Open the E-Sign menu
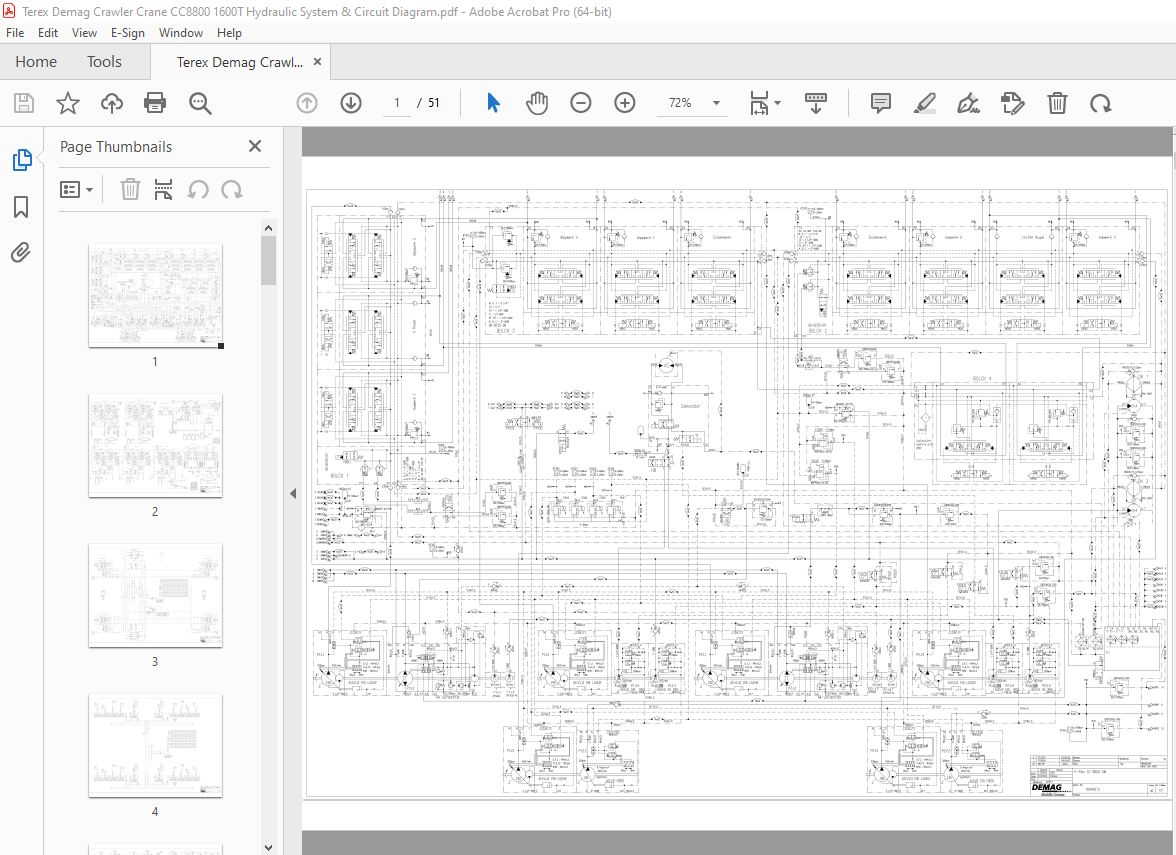Viewport: 1176px width, 855px height. 128,33
